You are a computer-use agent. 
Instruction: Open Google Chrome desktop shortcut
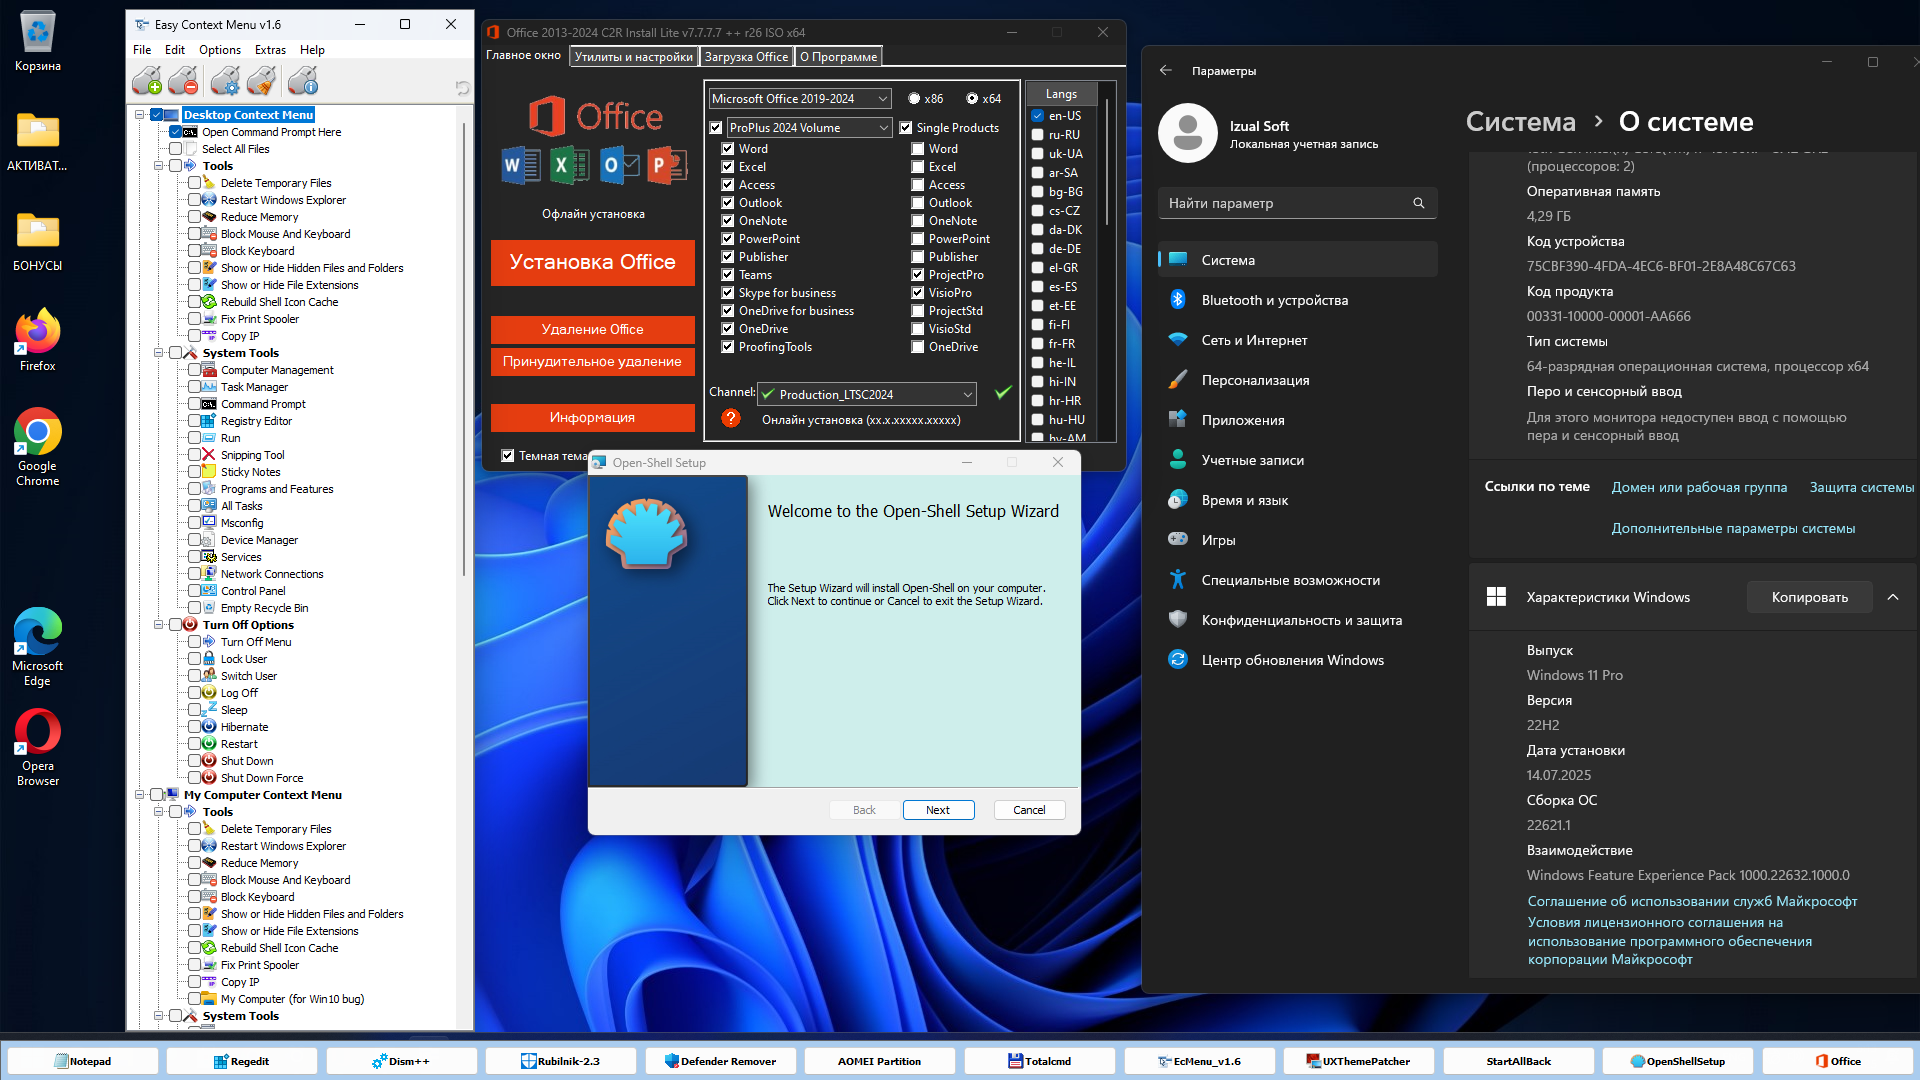[38, 447]
